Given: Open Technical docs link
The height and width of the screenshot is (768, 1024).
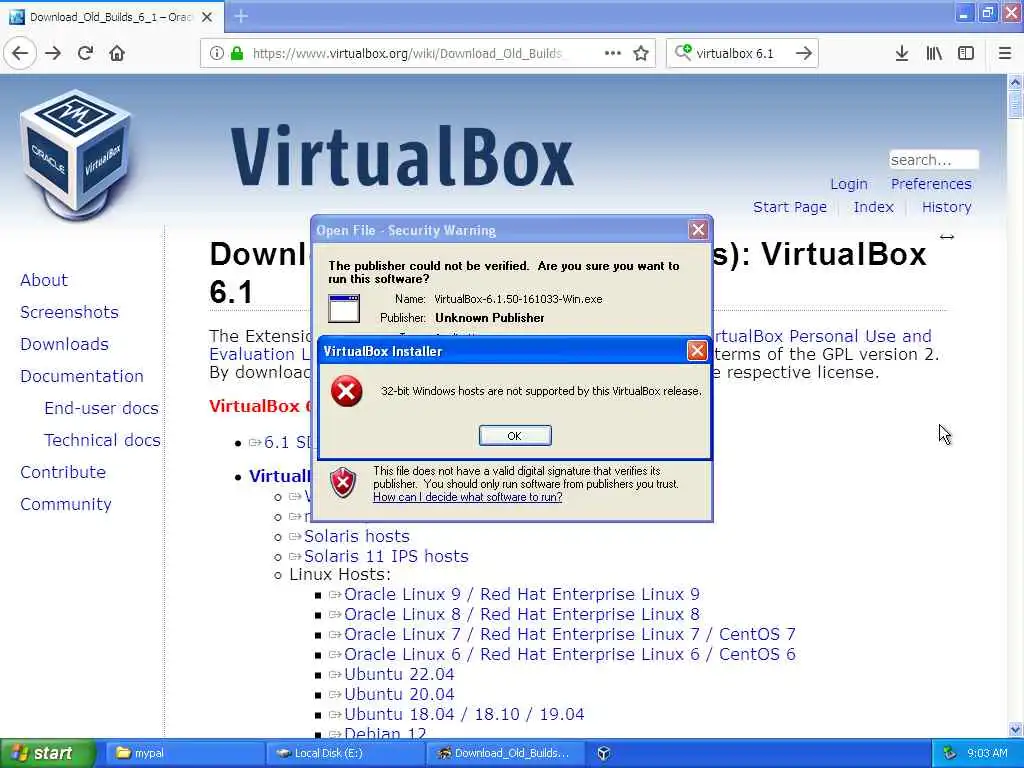Looking at the screenshot, I should tap(102, 440).
